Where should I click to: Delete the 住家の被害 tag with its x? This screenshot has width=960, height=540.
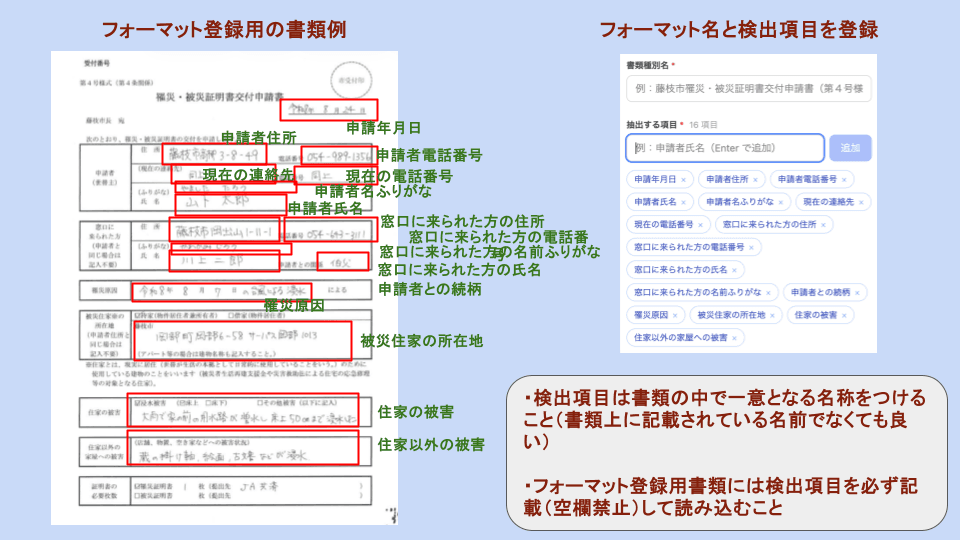(x=844, y=316)
